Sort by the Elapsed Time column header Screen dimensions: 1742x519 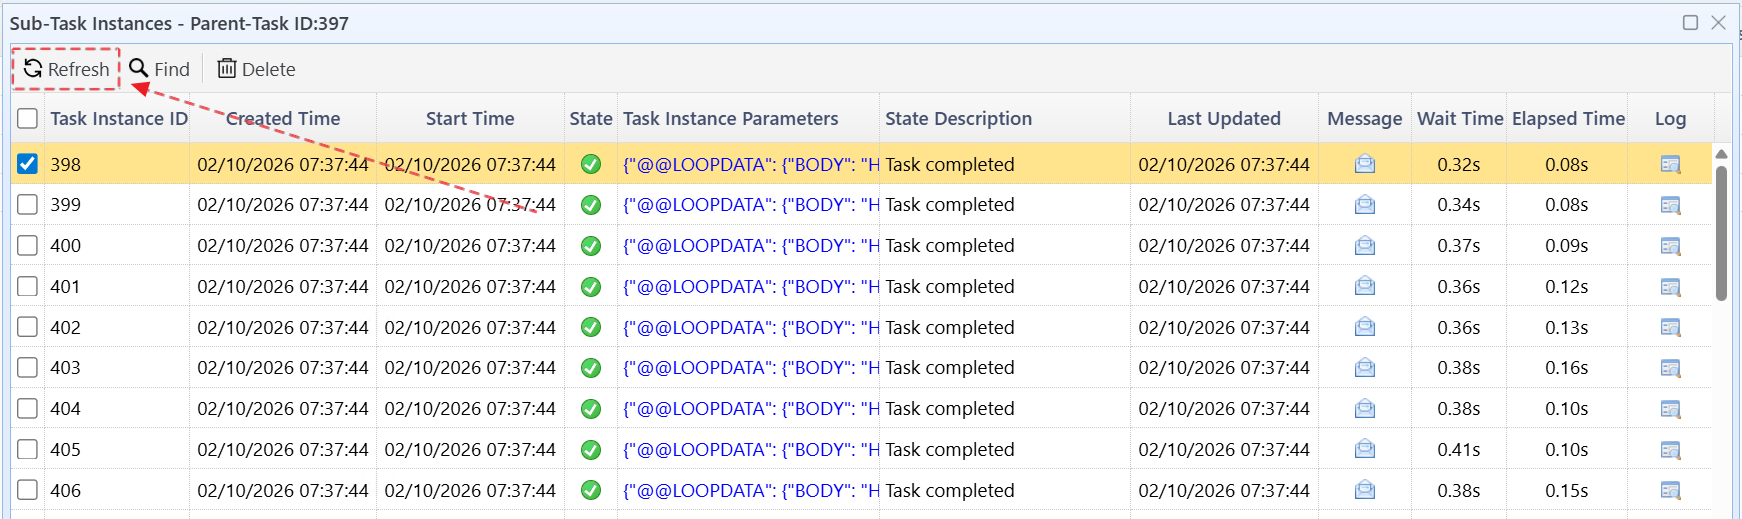pos(1568,119)
